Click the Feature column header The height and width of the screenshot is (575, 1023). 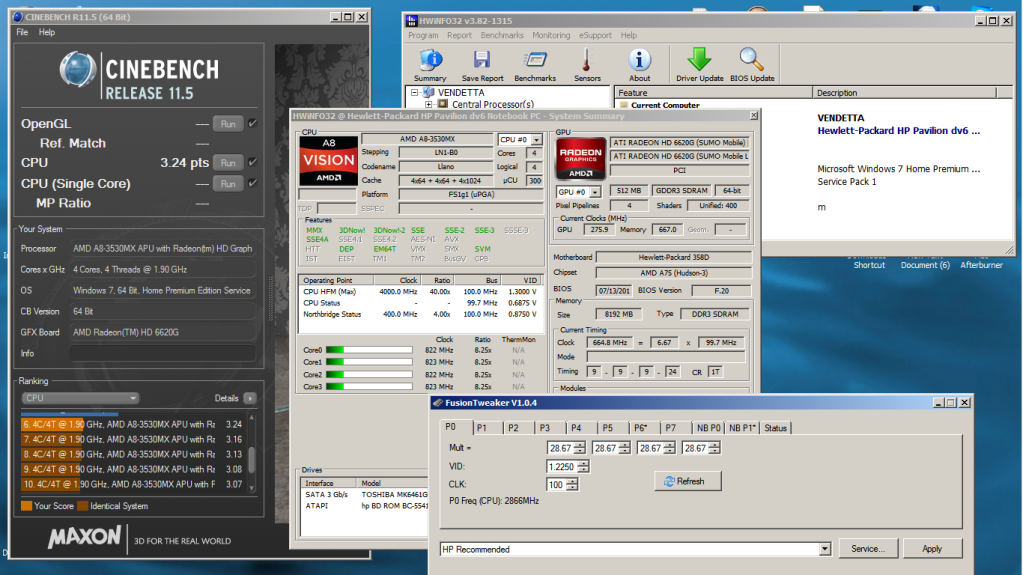tap(714, 93)
